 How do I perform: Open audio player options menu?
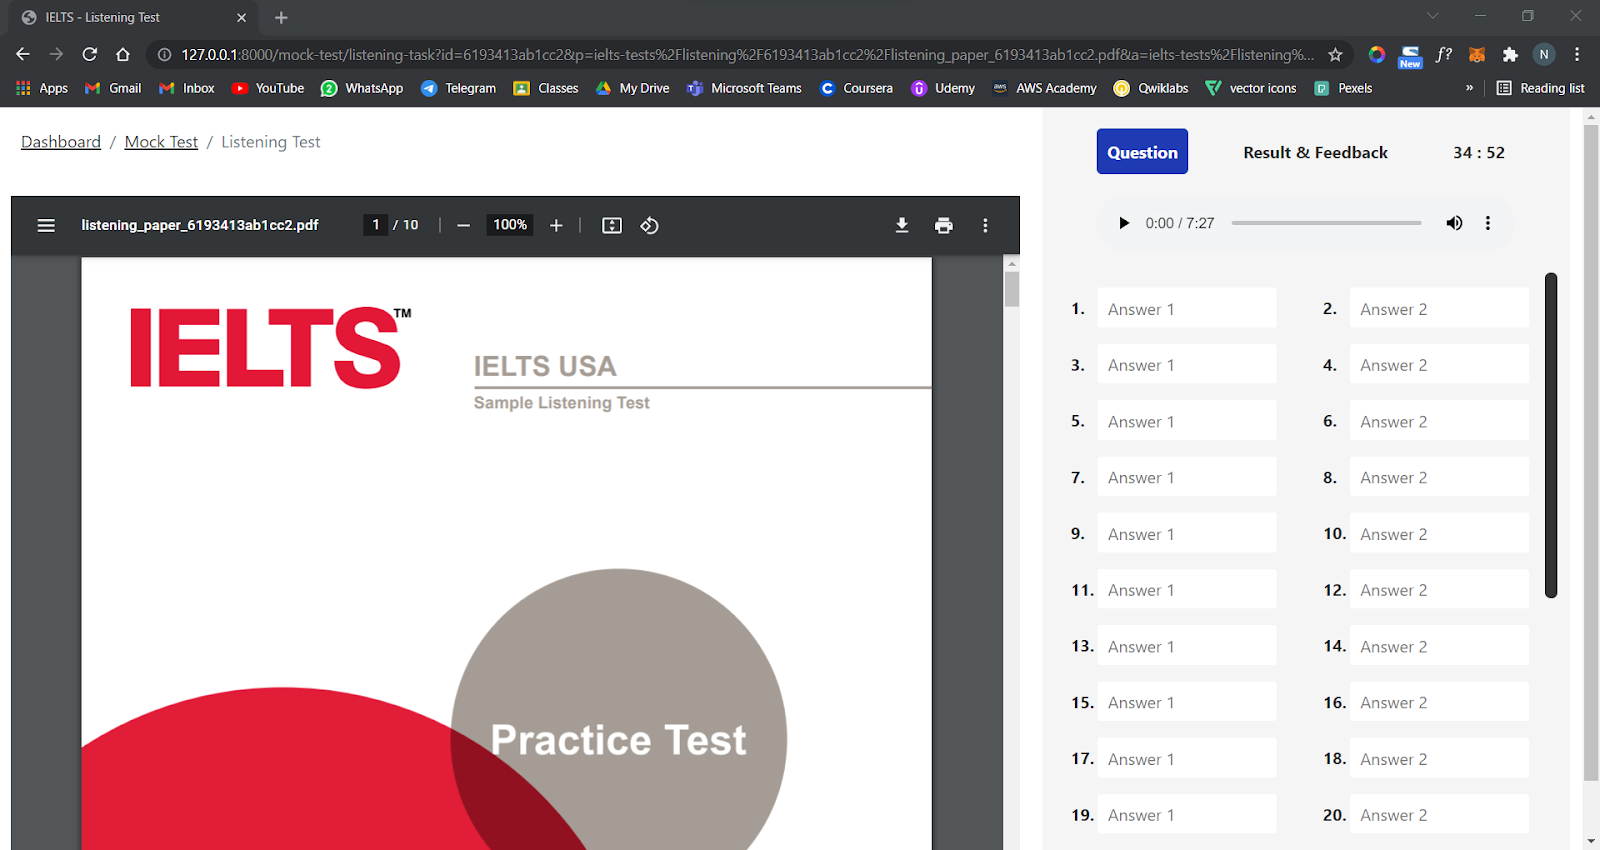pyautogui.click(x=1488, y=223)
